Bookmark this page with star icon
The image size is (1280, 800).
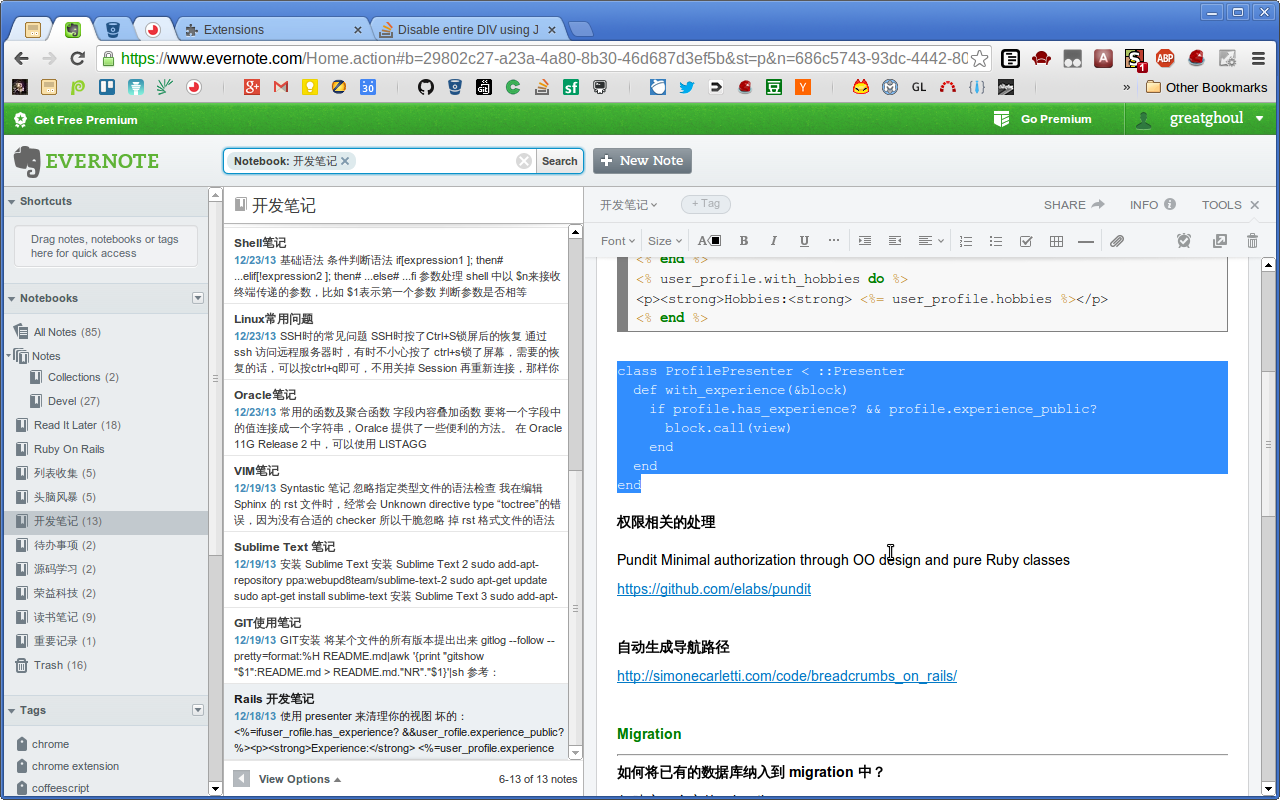coord(980,58)
